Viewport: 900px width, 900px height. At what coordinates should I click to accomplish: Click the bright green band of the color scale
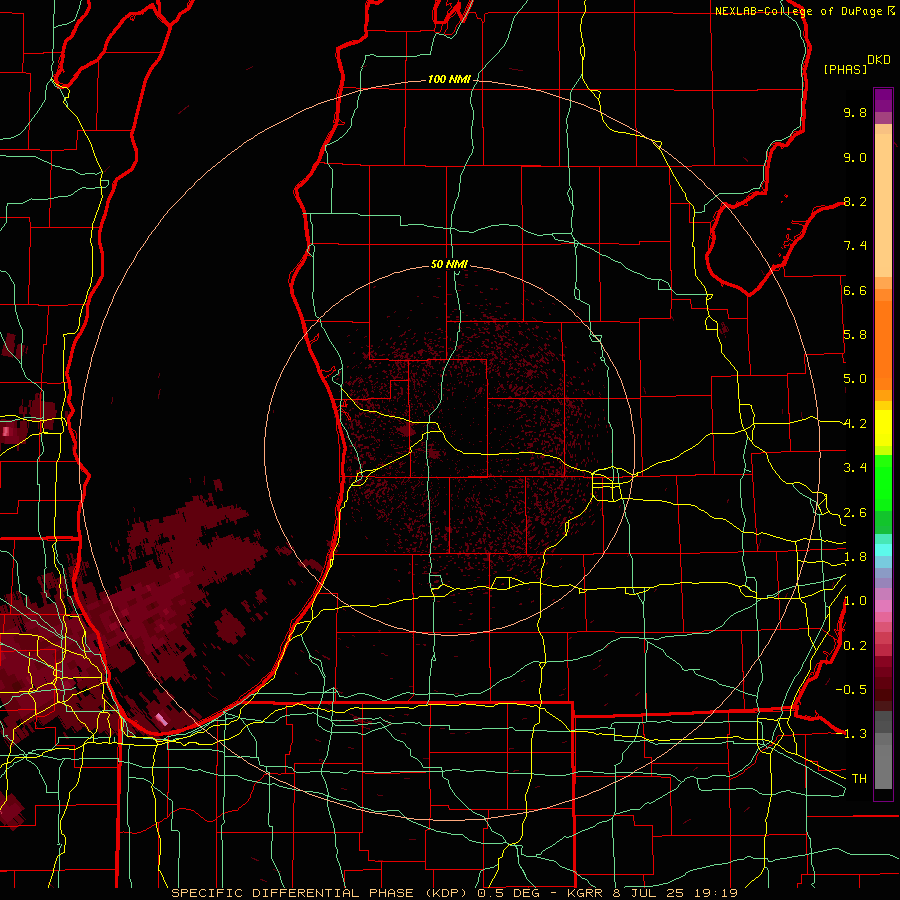coord(883,482)
